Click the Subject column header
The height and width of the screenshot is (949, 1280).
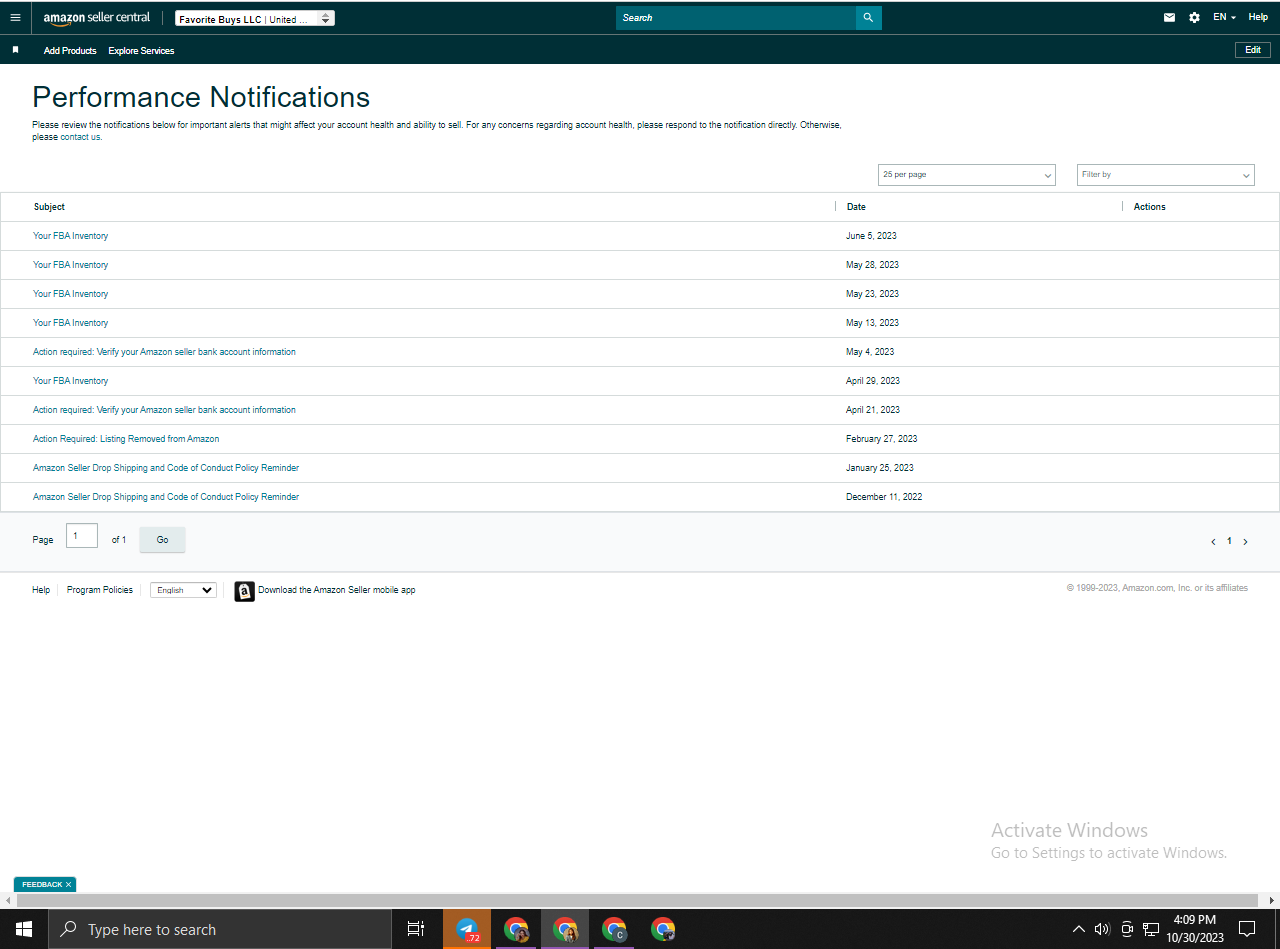(49, 207)
